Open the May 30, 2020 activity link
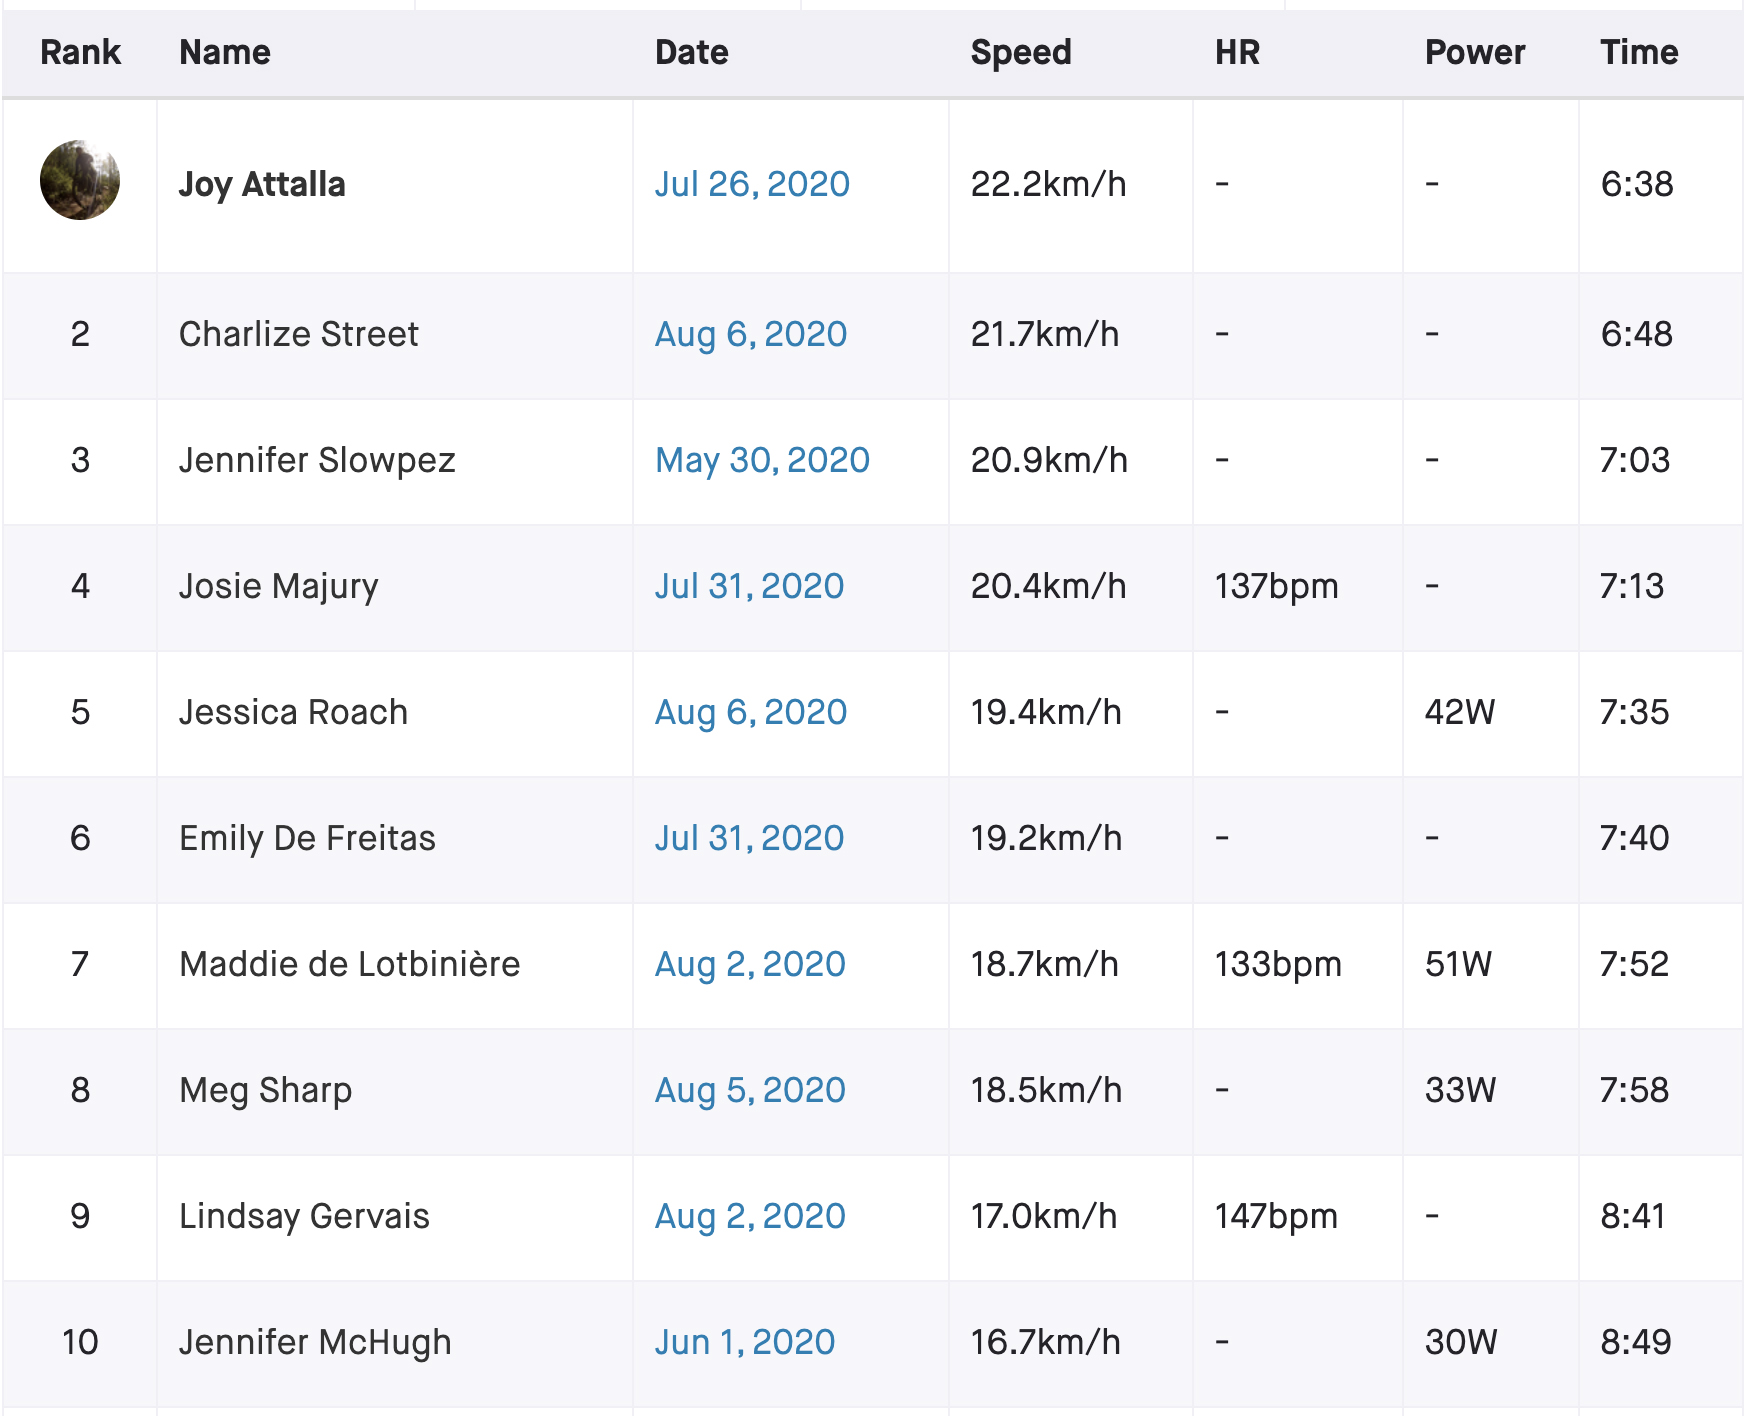Viewport: 1746px width, 1416px height. click(x=762, y=460)
